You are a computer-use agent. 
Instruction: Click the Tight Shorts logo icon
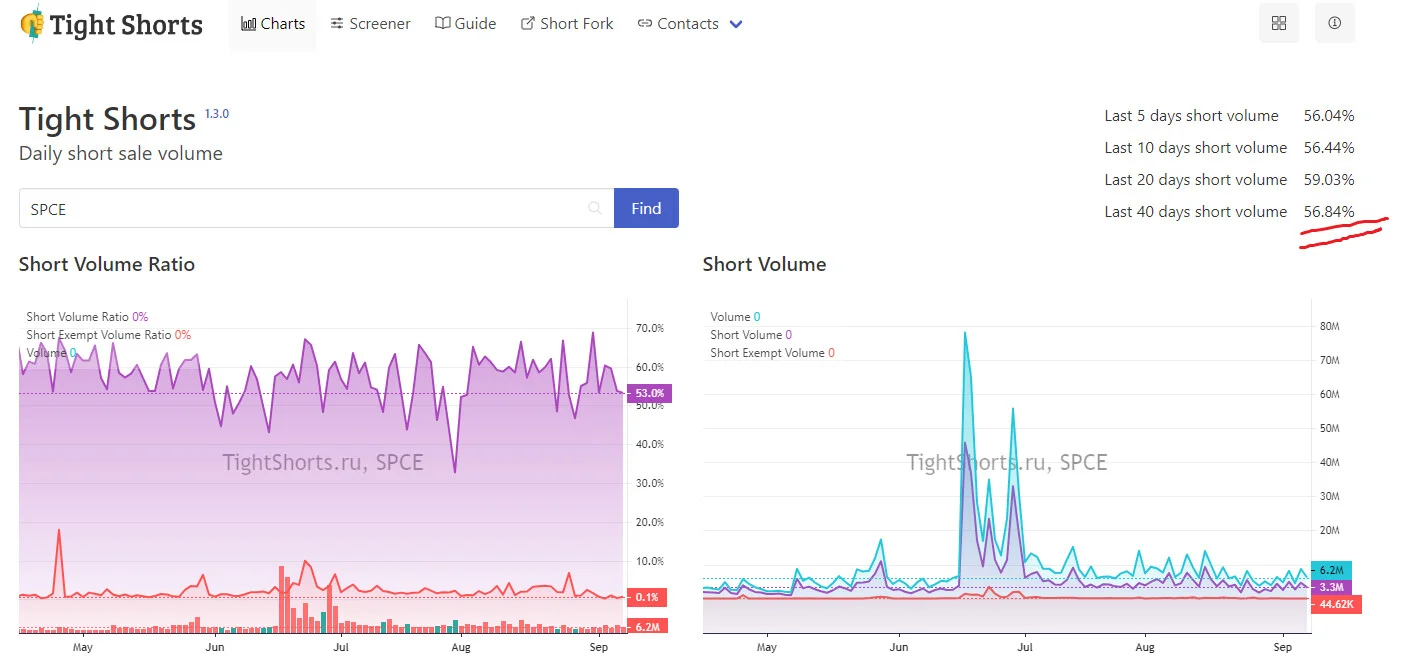32,24
